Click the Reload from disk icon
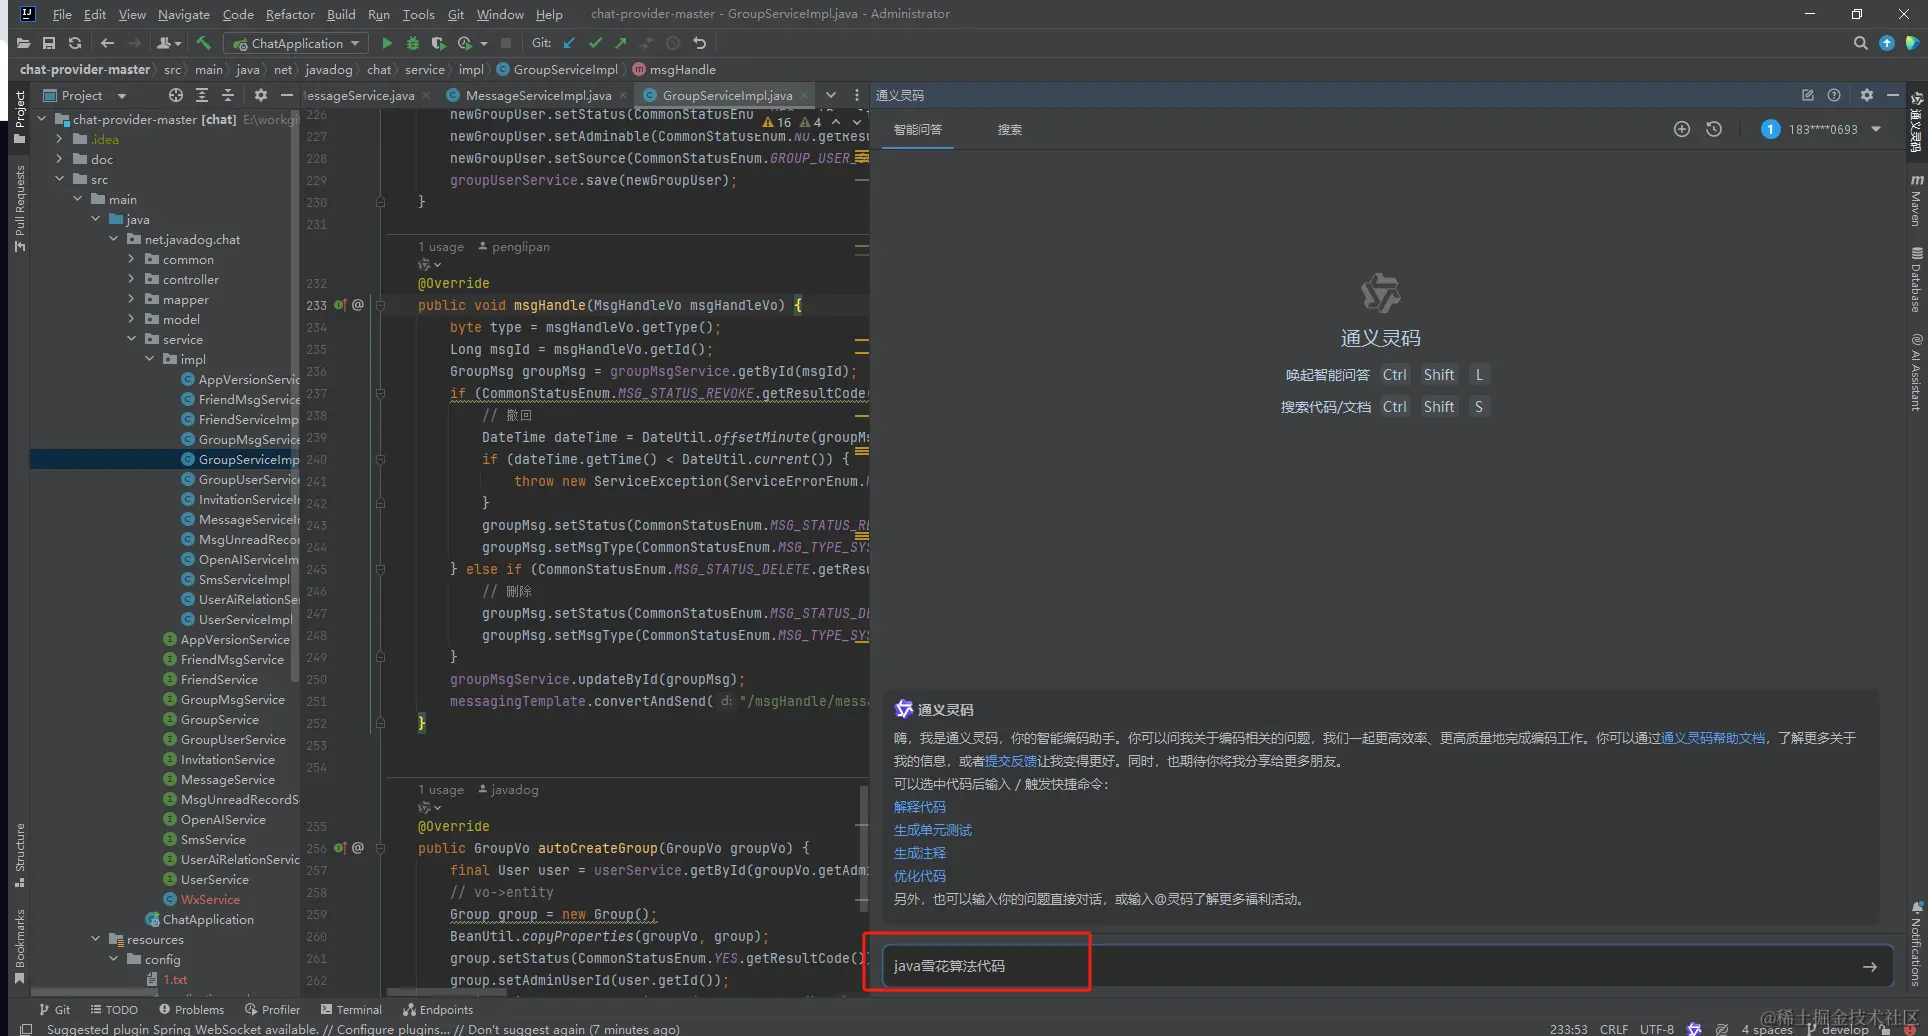The height and width of the screenshot is (1036, 1928). pos(75,43)
